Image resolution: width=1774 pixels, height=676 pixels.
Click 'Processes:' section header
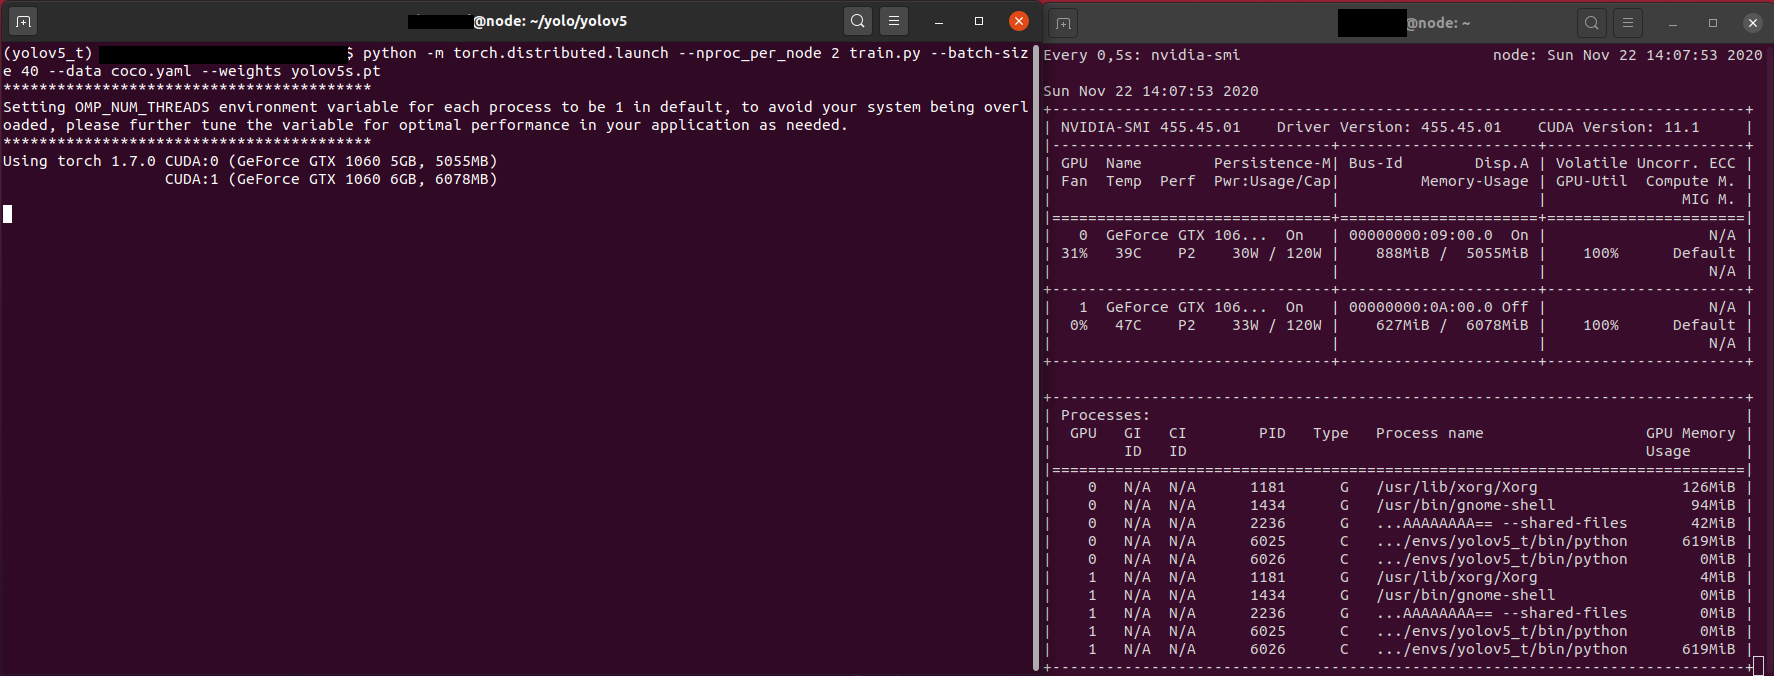1105,415
